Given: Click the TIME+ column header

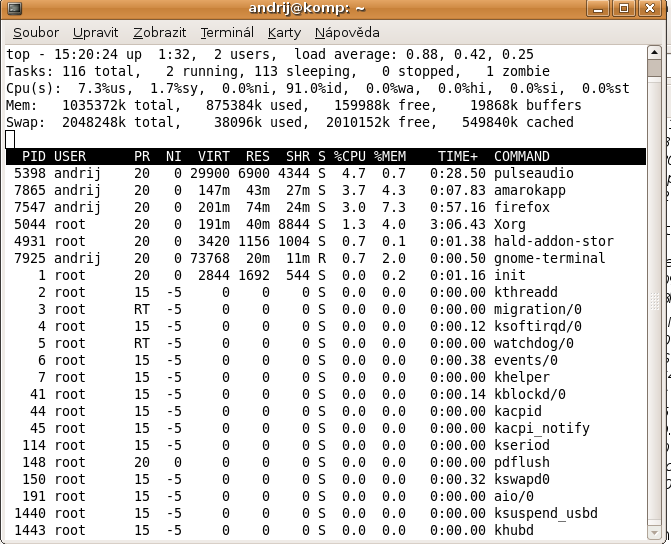Looking at the screenshot, I should (458, 156).
